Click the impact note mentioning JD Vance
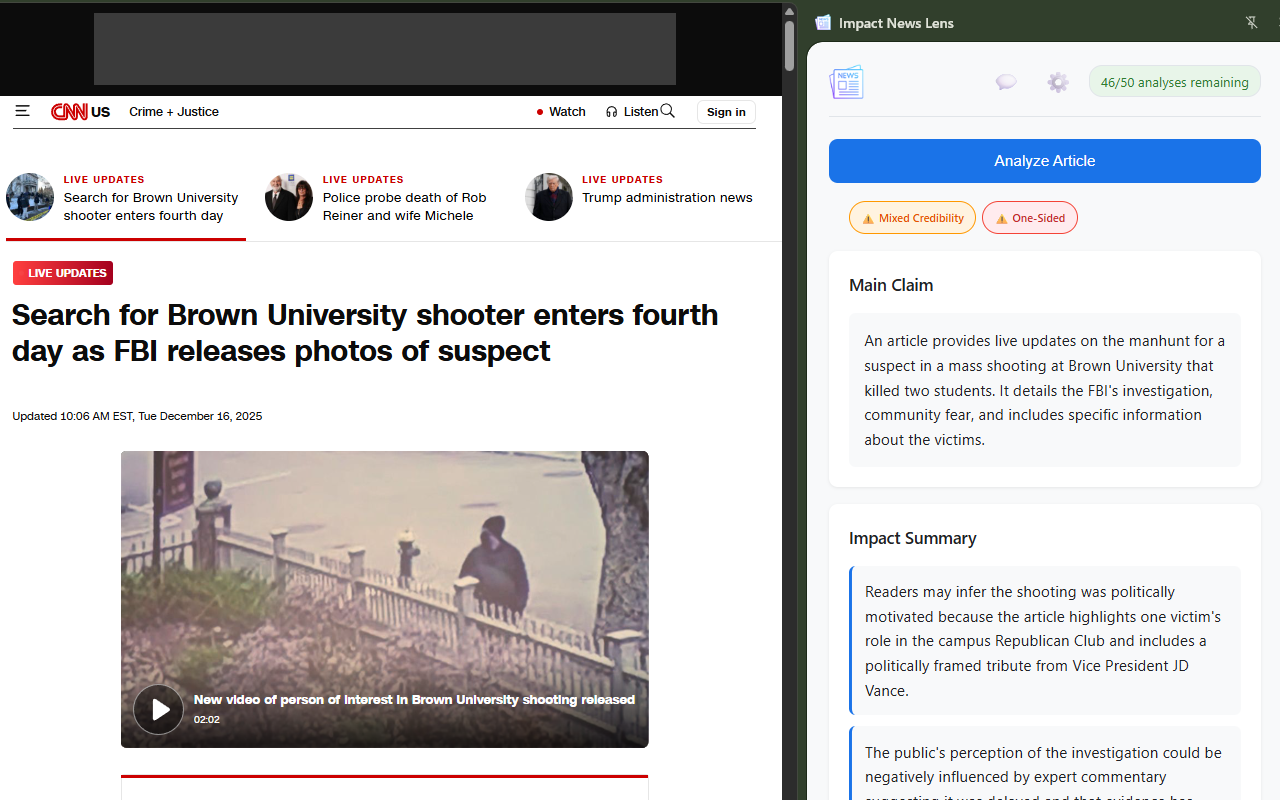 click(1045, 641)
